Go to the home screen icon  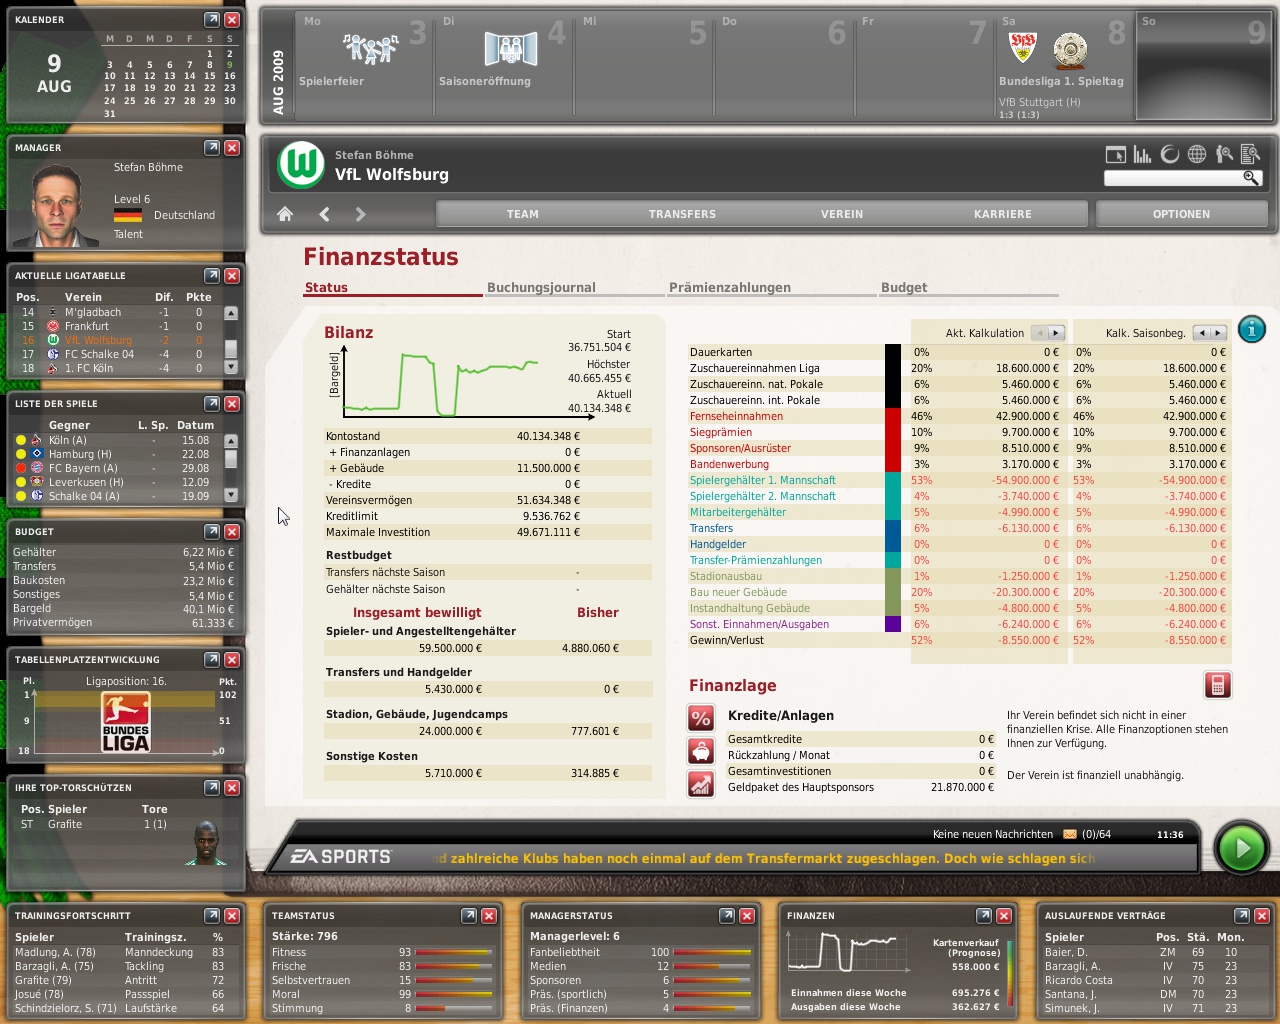point(285,214)
